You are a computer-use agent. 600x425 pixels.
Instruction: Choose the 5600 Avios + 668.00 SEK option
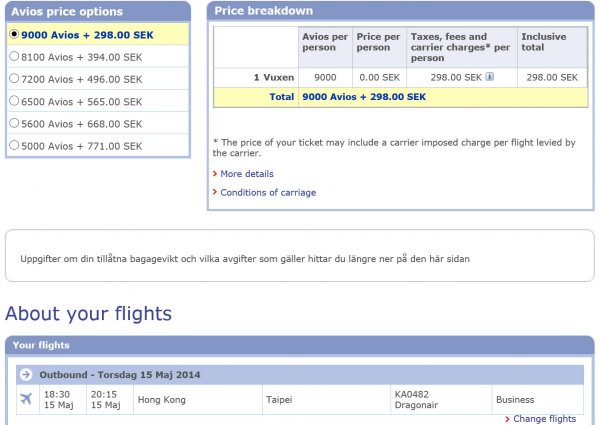click(14, 123)
